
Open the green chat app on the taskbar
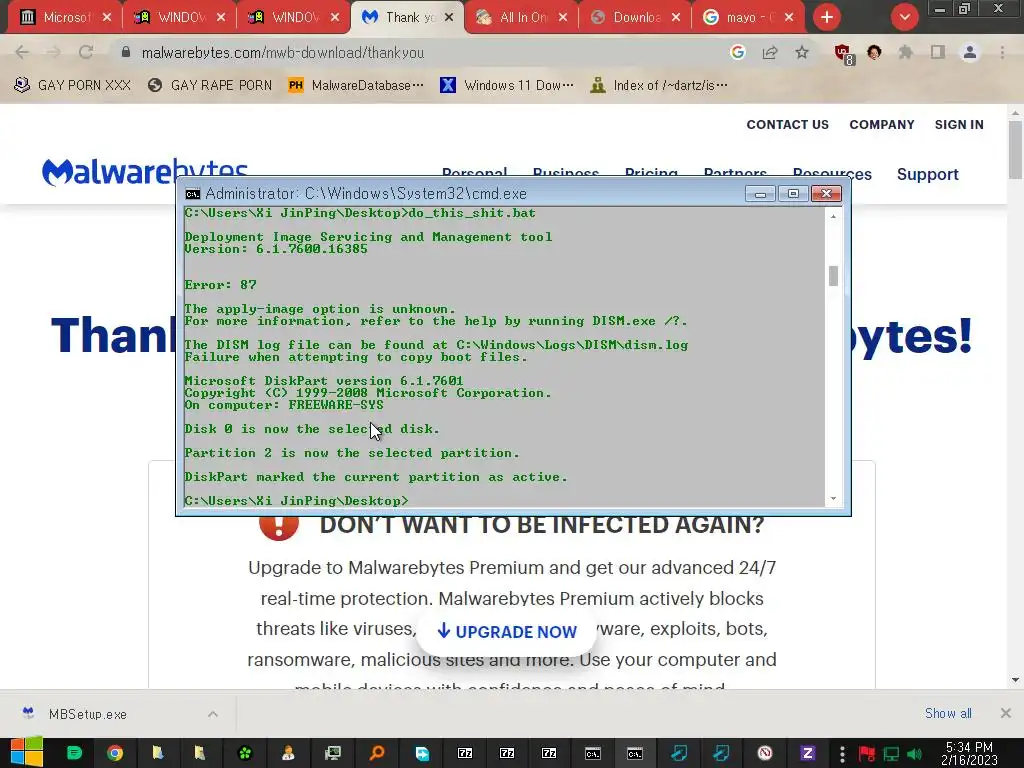click(x=74, y=754)
